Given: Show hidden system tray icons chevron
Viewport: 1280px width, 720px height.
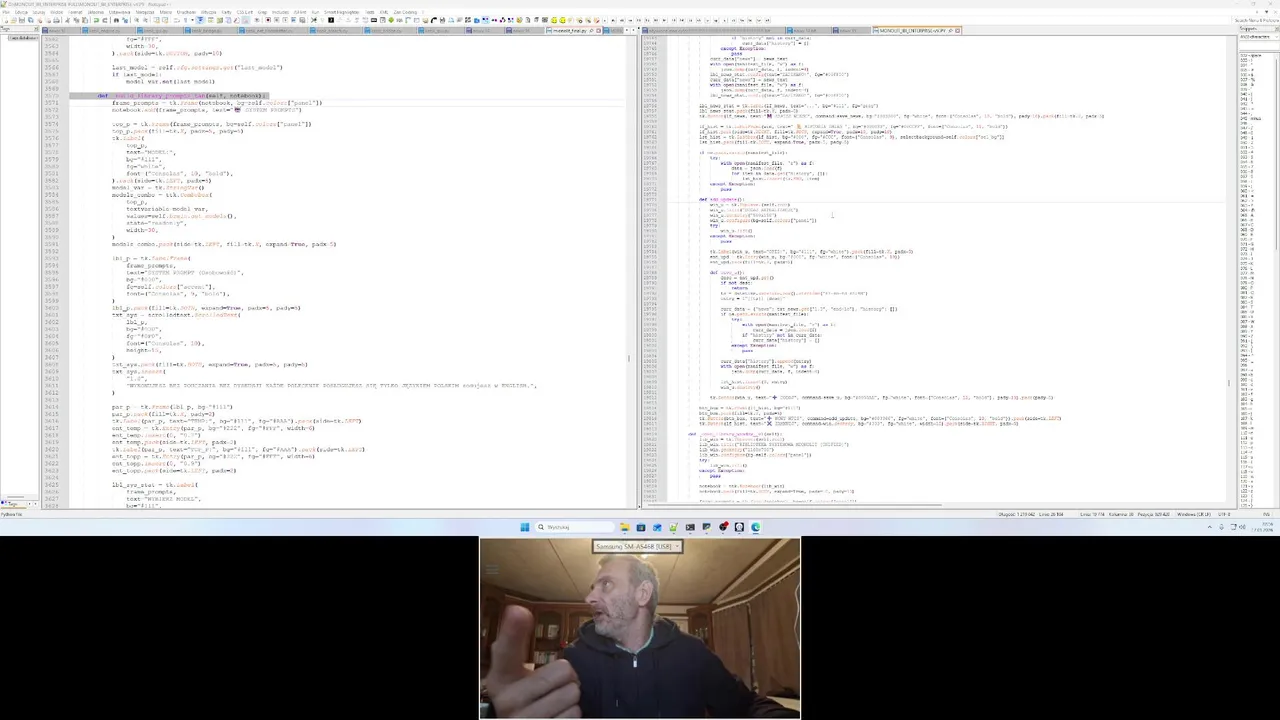Looking at the screenshot, I should click(1209, 527).
